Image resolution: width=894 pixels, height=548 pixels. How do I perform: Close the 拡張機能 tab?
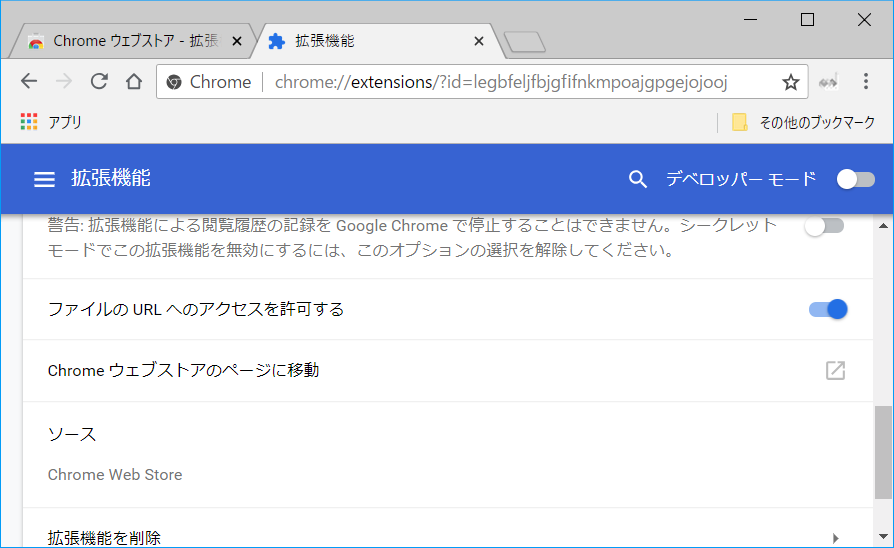tap(479, 41)
